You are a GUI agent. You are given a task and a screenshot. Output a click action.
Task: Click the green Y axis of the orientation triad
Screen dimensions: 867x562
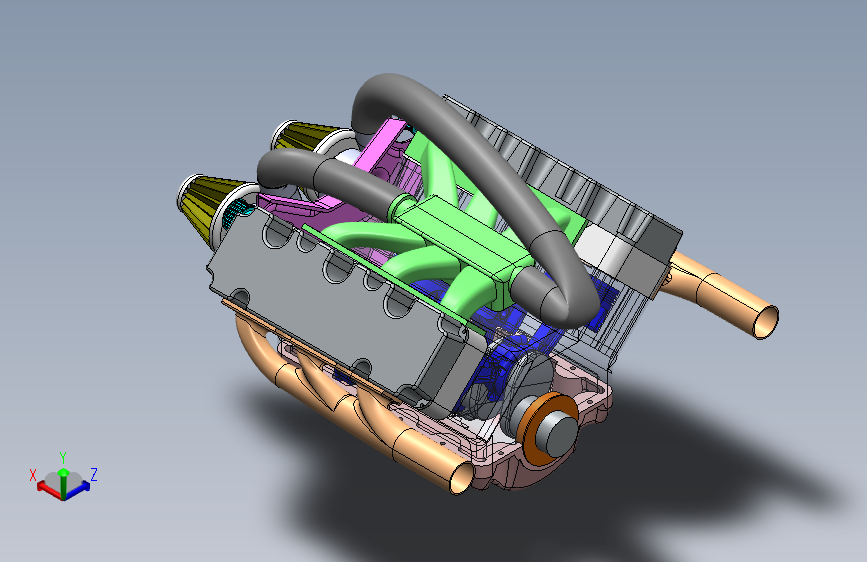tap(64, 482)
